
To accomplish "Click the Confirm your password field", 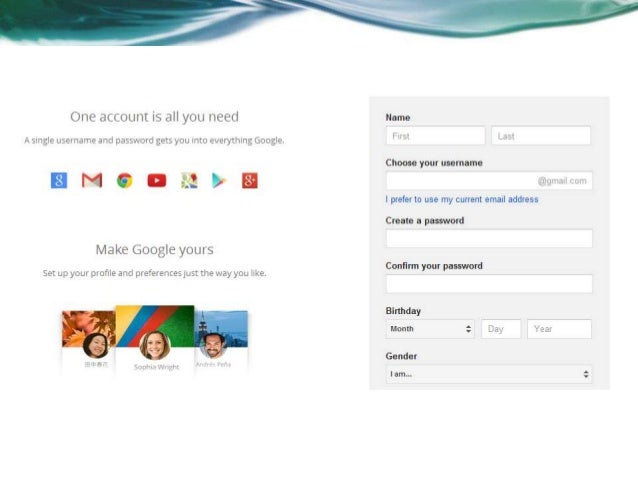I will [x=489, y=284].
